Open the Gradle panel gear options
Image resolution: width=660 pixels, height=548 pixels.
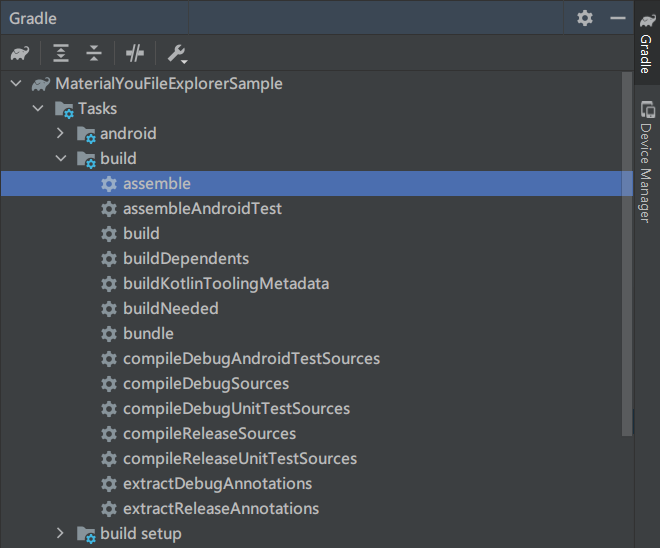pos(585,18)
